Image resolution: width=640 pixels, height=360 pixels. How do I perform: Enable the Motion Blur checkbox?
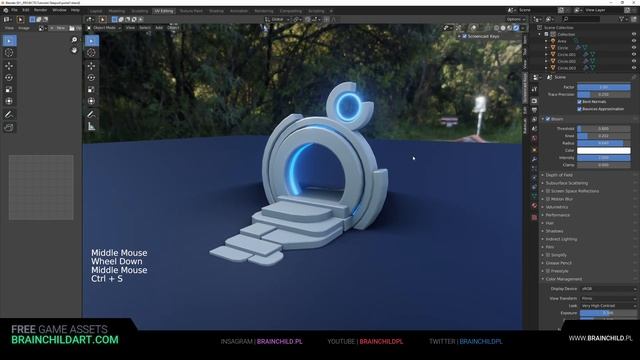[548, 199]
